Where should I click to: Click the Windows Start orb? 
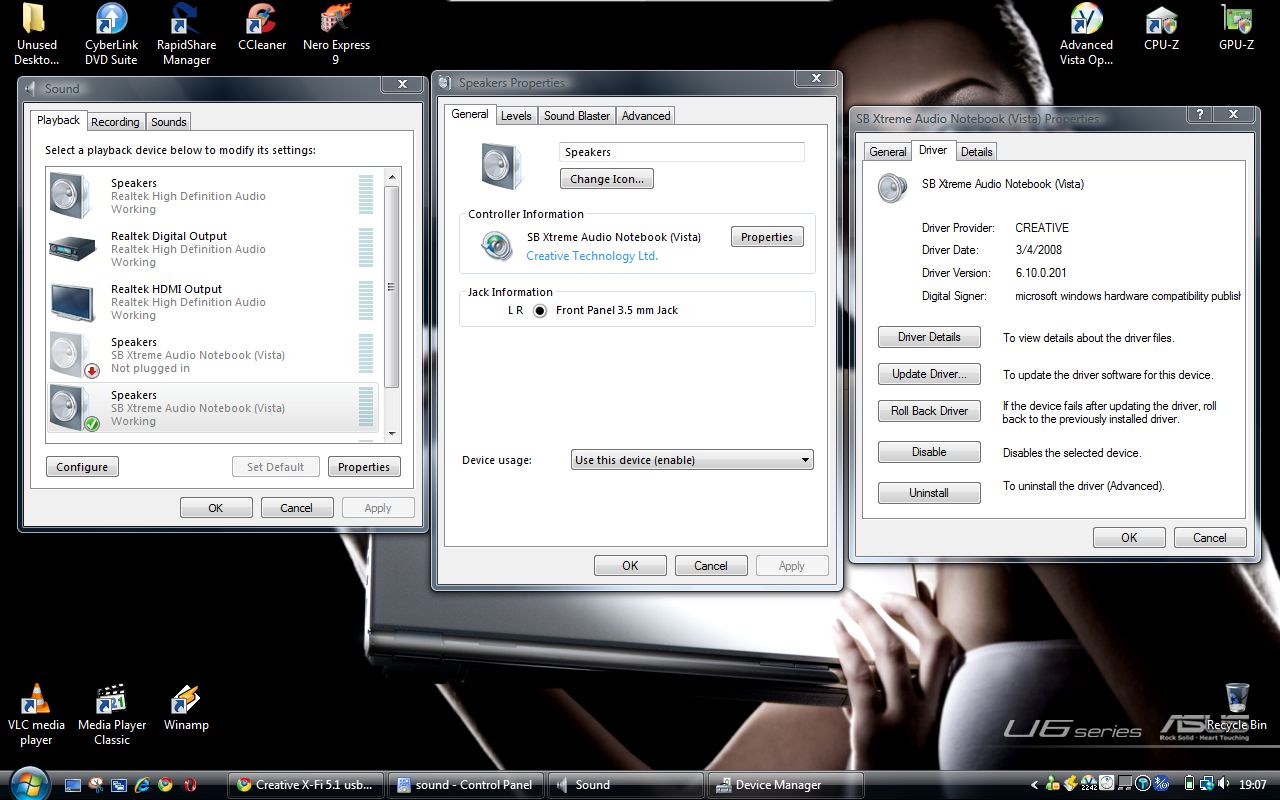(x=28, y=782)
